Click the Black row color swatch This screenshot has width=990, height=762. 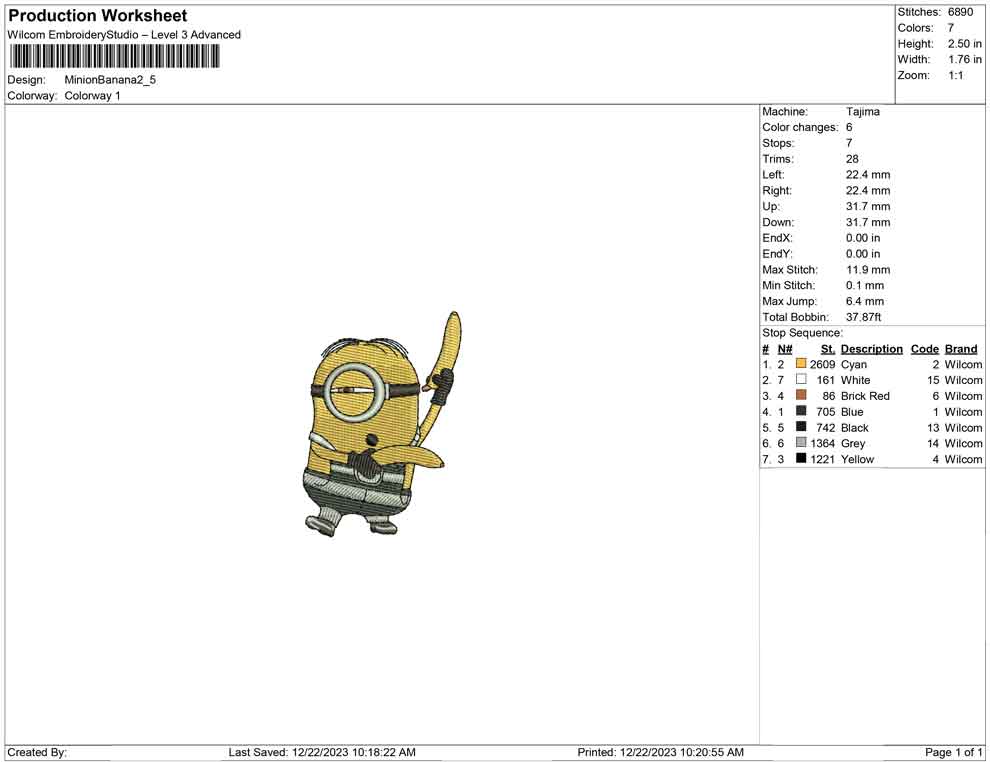[x=801, y=427]
